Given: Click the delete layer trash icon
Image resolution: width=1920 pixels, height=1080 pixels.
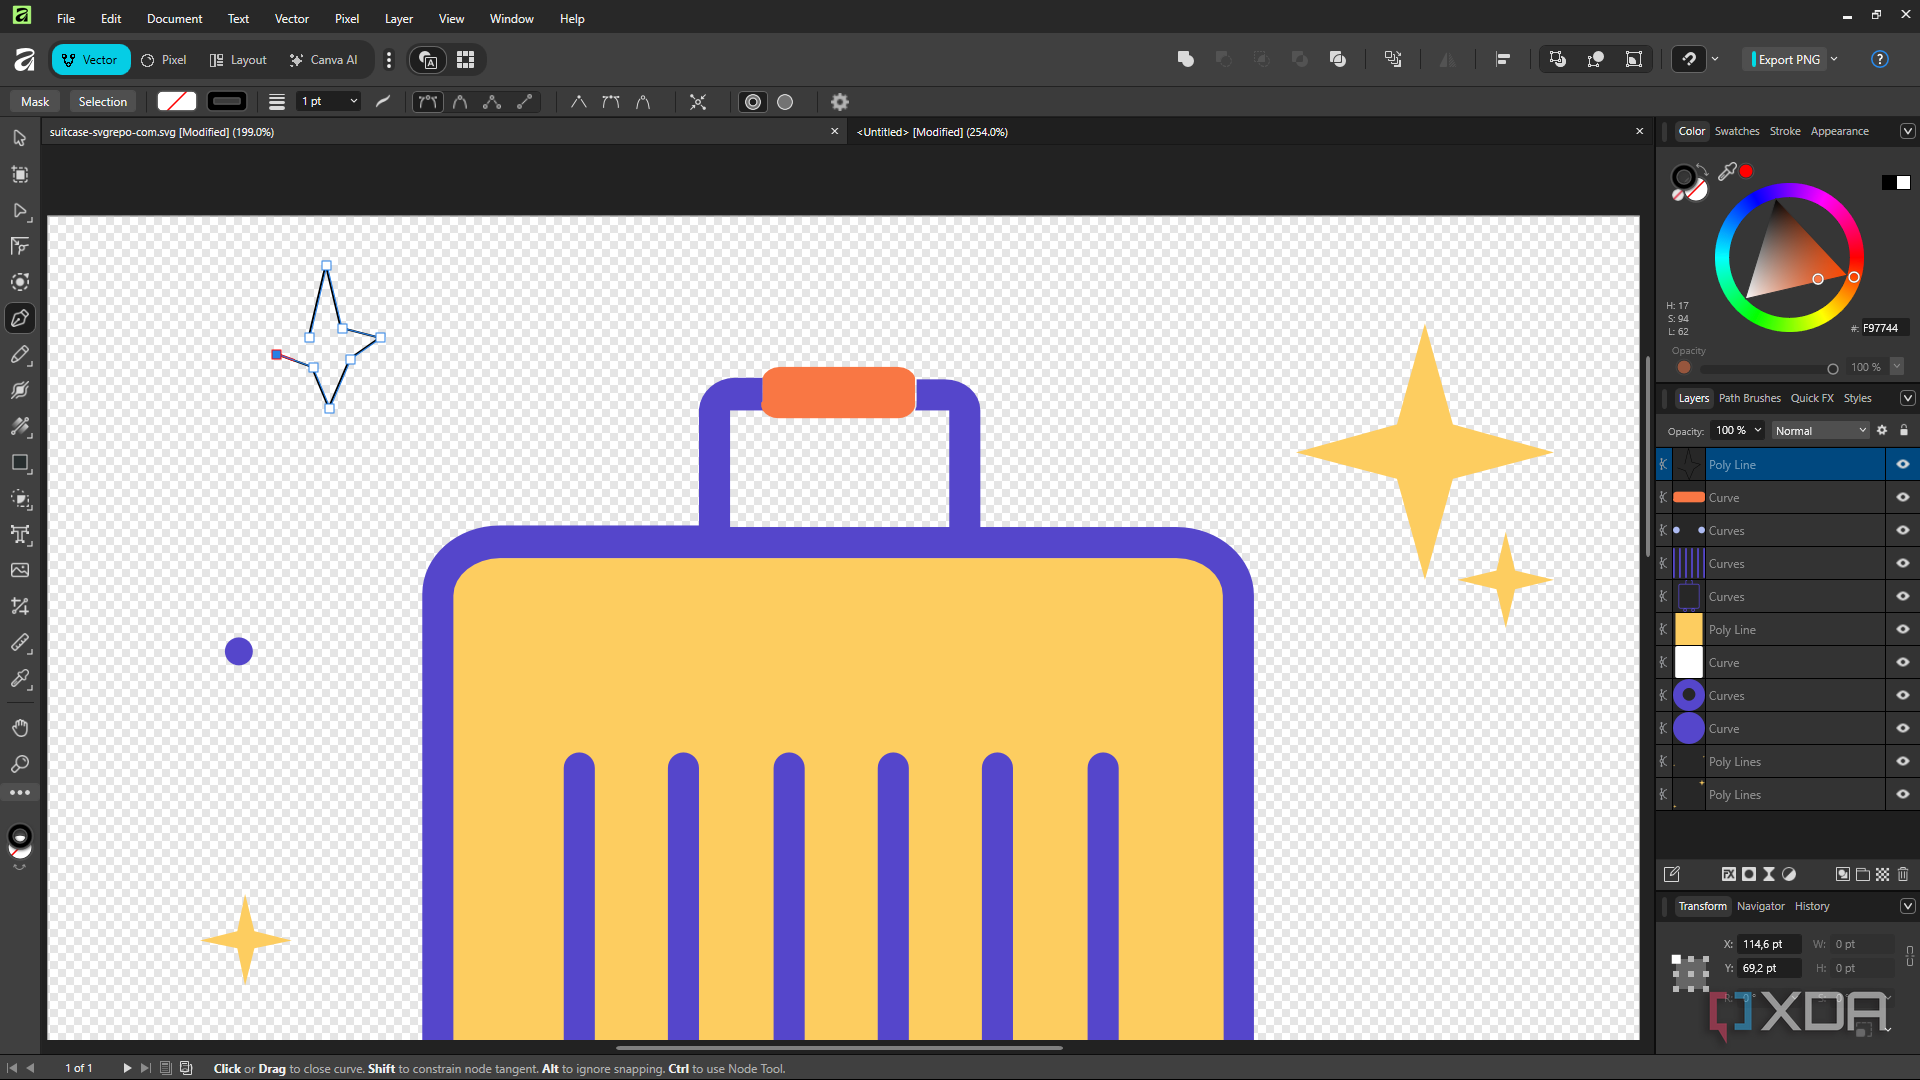Looking at the screenshot, I should [x=1903, y=874].
